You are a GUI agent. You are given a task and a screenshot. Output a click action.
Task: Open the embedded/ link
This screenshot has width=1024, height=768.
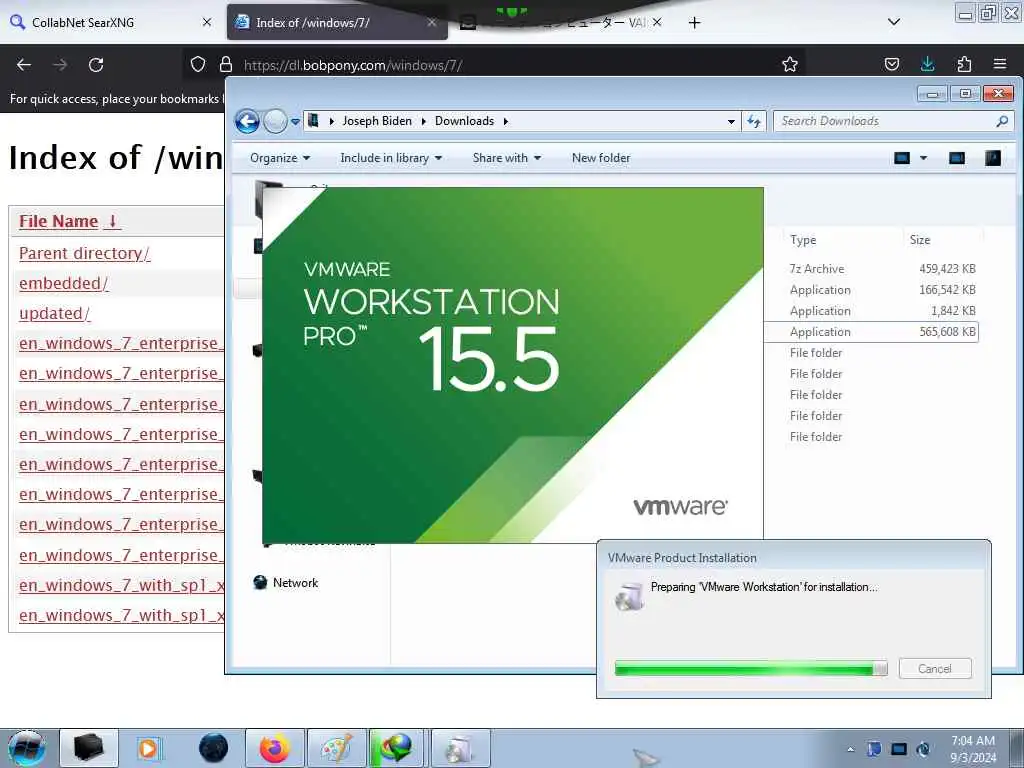coord(63,283)
